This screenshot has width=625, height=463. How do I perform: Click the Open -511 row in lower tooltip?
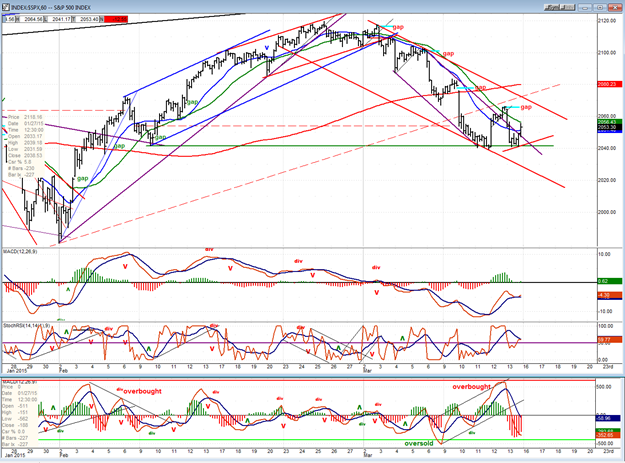coord(13,406)
